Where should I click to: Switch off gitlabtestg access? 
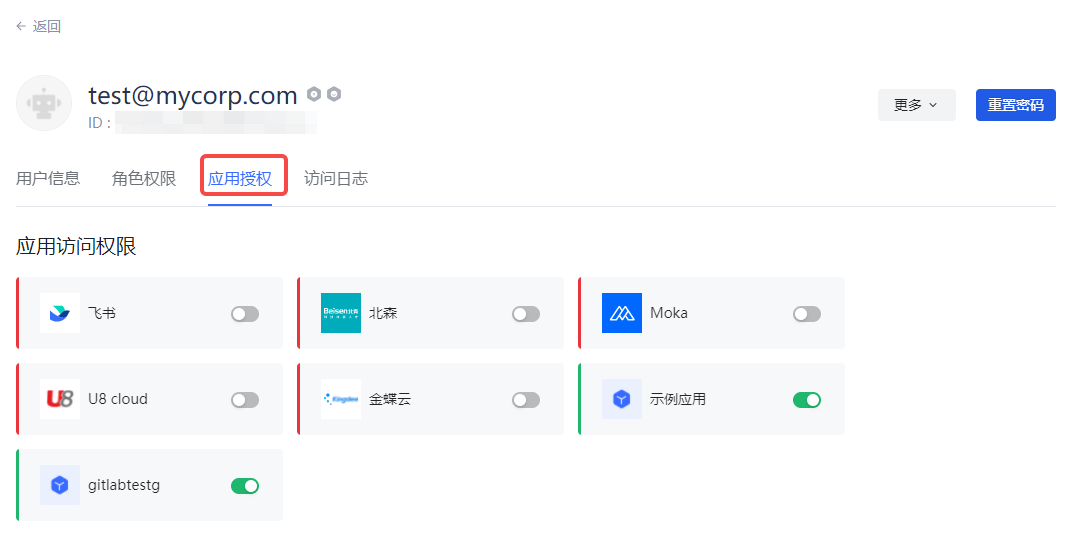coord(245,486)
